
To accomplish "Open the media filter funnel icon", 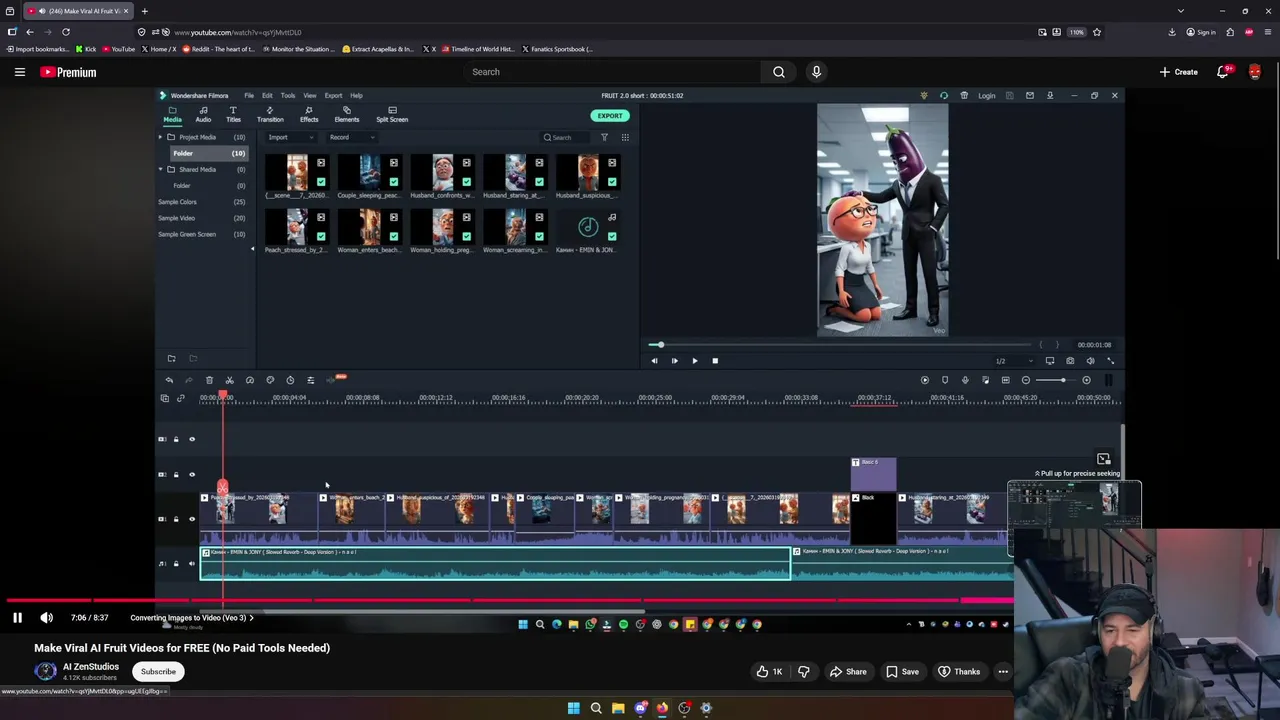I will pyautogui.click(x=604, y=137).
